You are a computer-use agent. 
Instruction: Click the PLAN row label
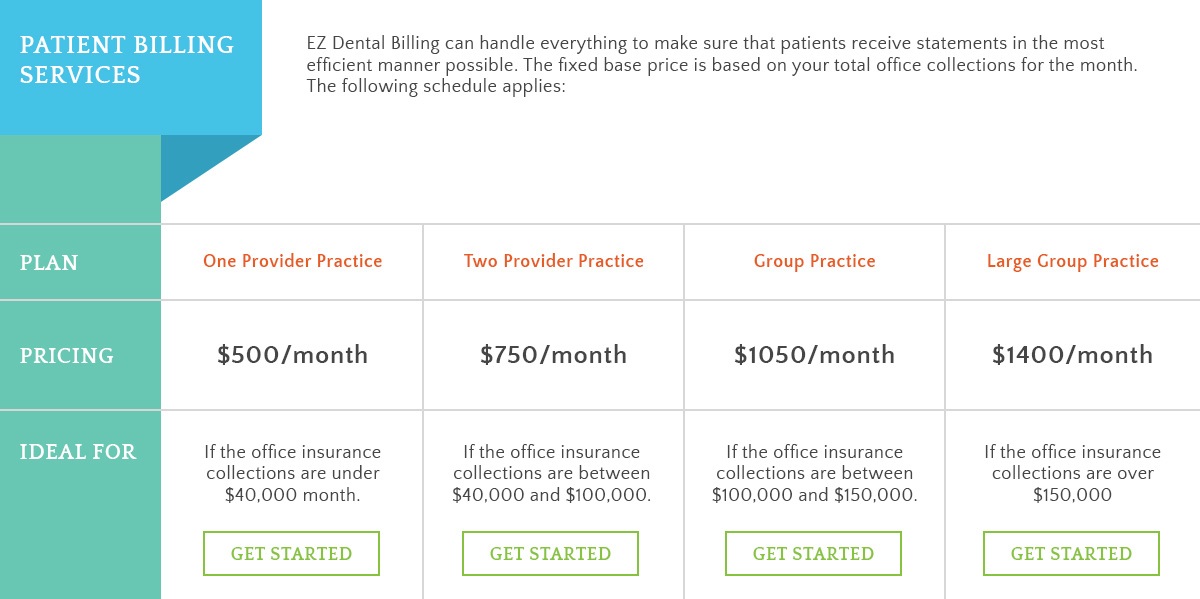pyautogui.click(x=47, y=263)
